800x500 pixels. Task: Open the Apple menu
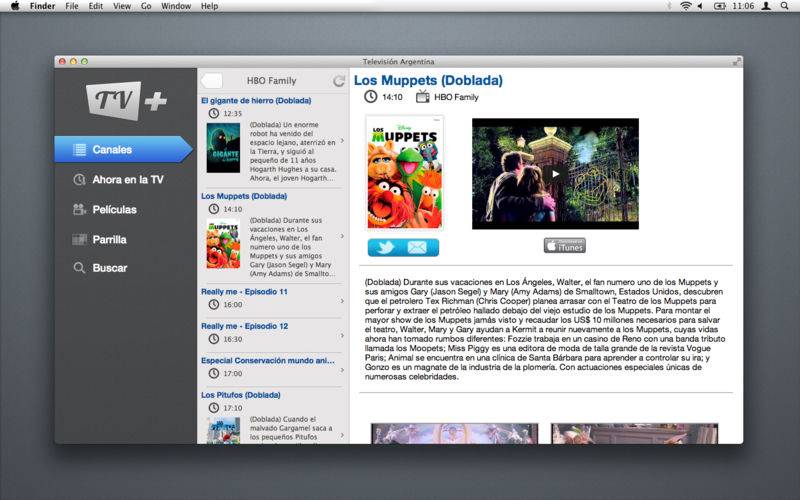tap(15, 6)
